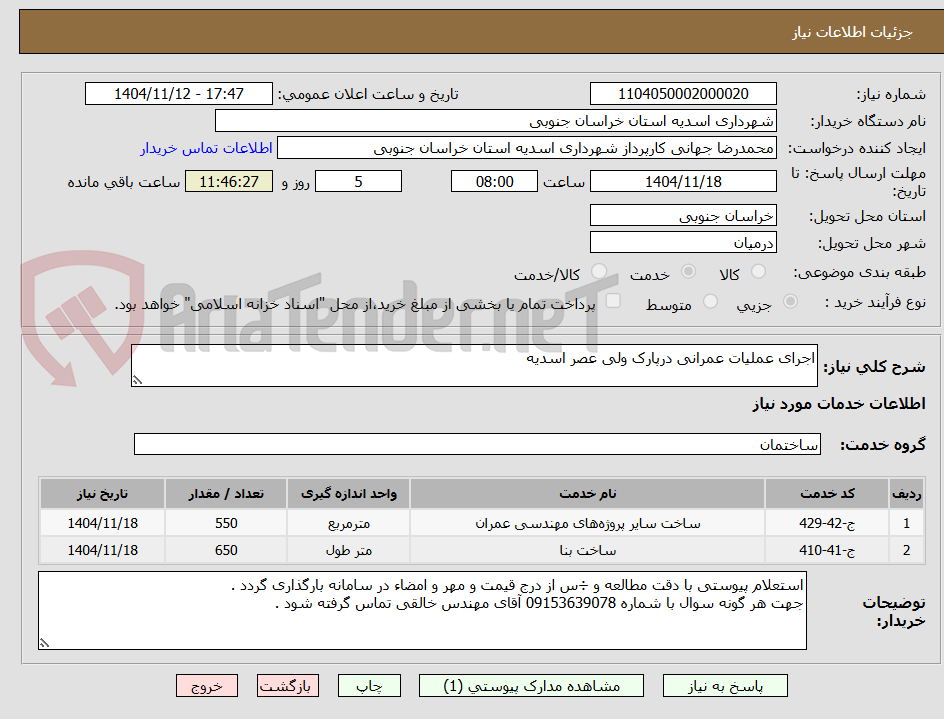The height and width of the screenshot is (719, 944).
Task: Select the کالا radio button
Action: point(759,272)
